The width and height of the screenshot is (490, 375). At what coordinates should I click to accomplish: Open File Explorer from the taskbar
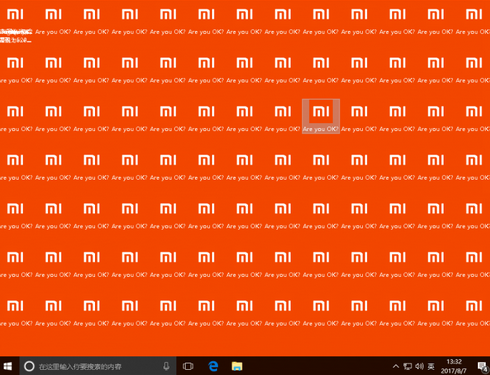tap(237, 366)
